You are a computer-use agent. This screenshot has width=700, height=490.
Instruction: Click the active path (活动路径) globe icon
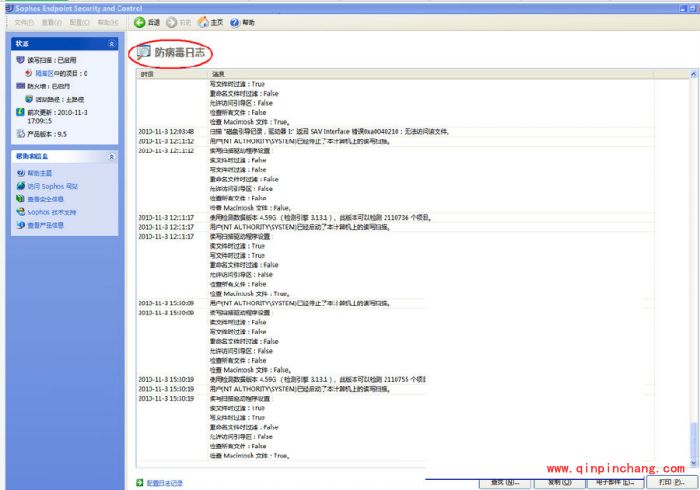pos(29,99)
